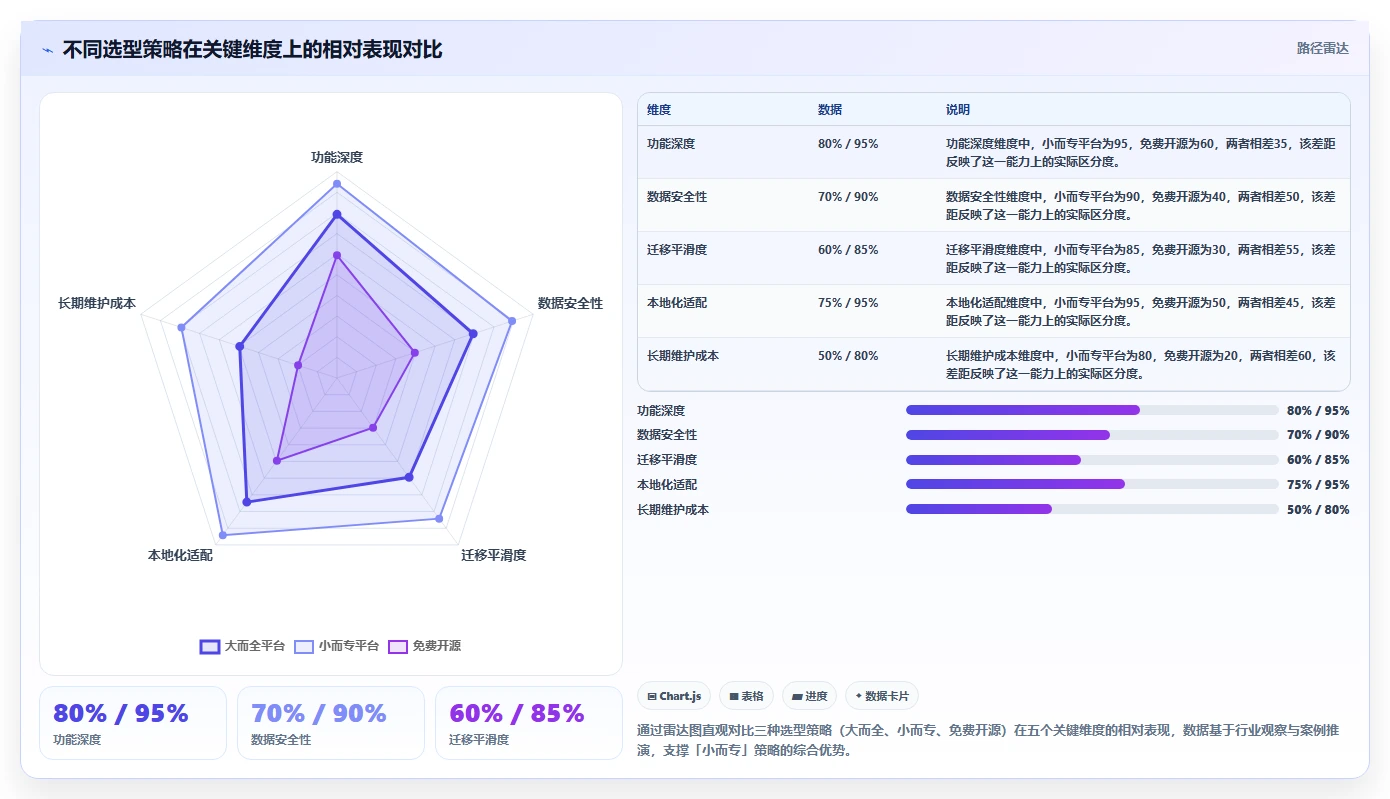
Task: Click the 免费开源 data point on 功能深度 axis
Action: (x=337, y=255)
